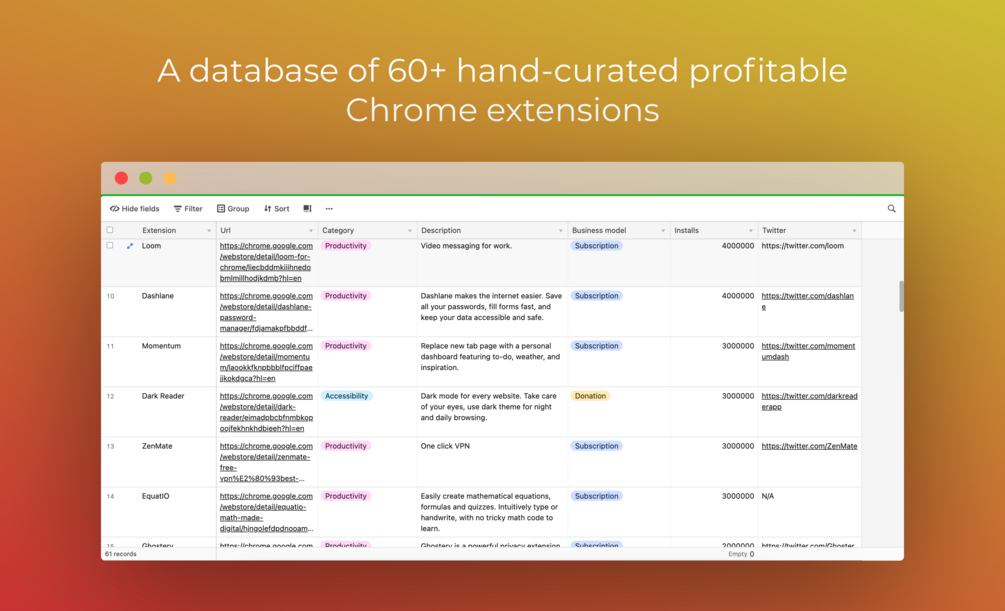Open Momentum's Chrome web store link
Viewport: 1005px width, 611px height.
pyautogui.click(x=266, y=362)
